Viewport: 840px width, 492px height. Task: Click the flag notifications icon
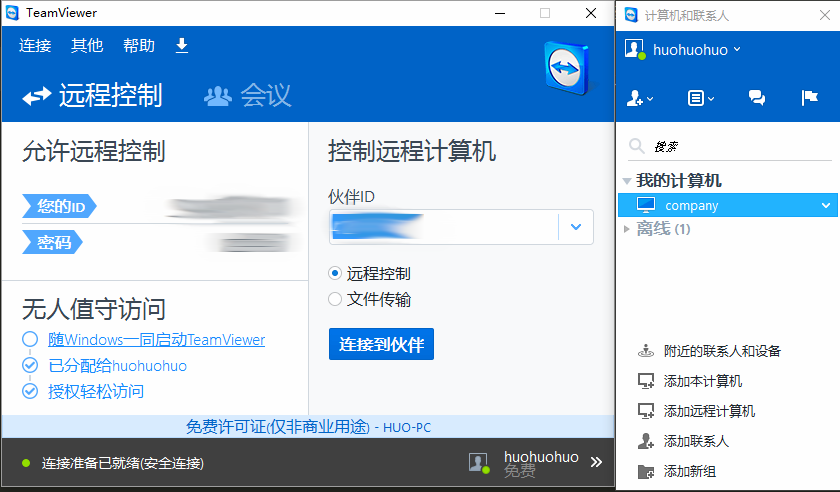tap(810, 98)
